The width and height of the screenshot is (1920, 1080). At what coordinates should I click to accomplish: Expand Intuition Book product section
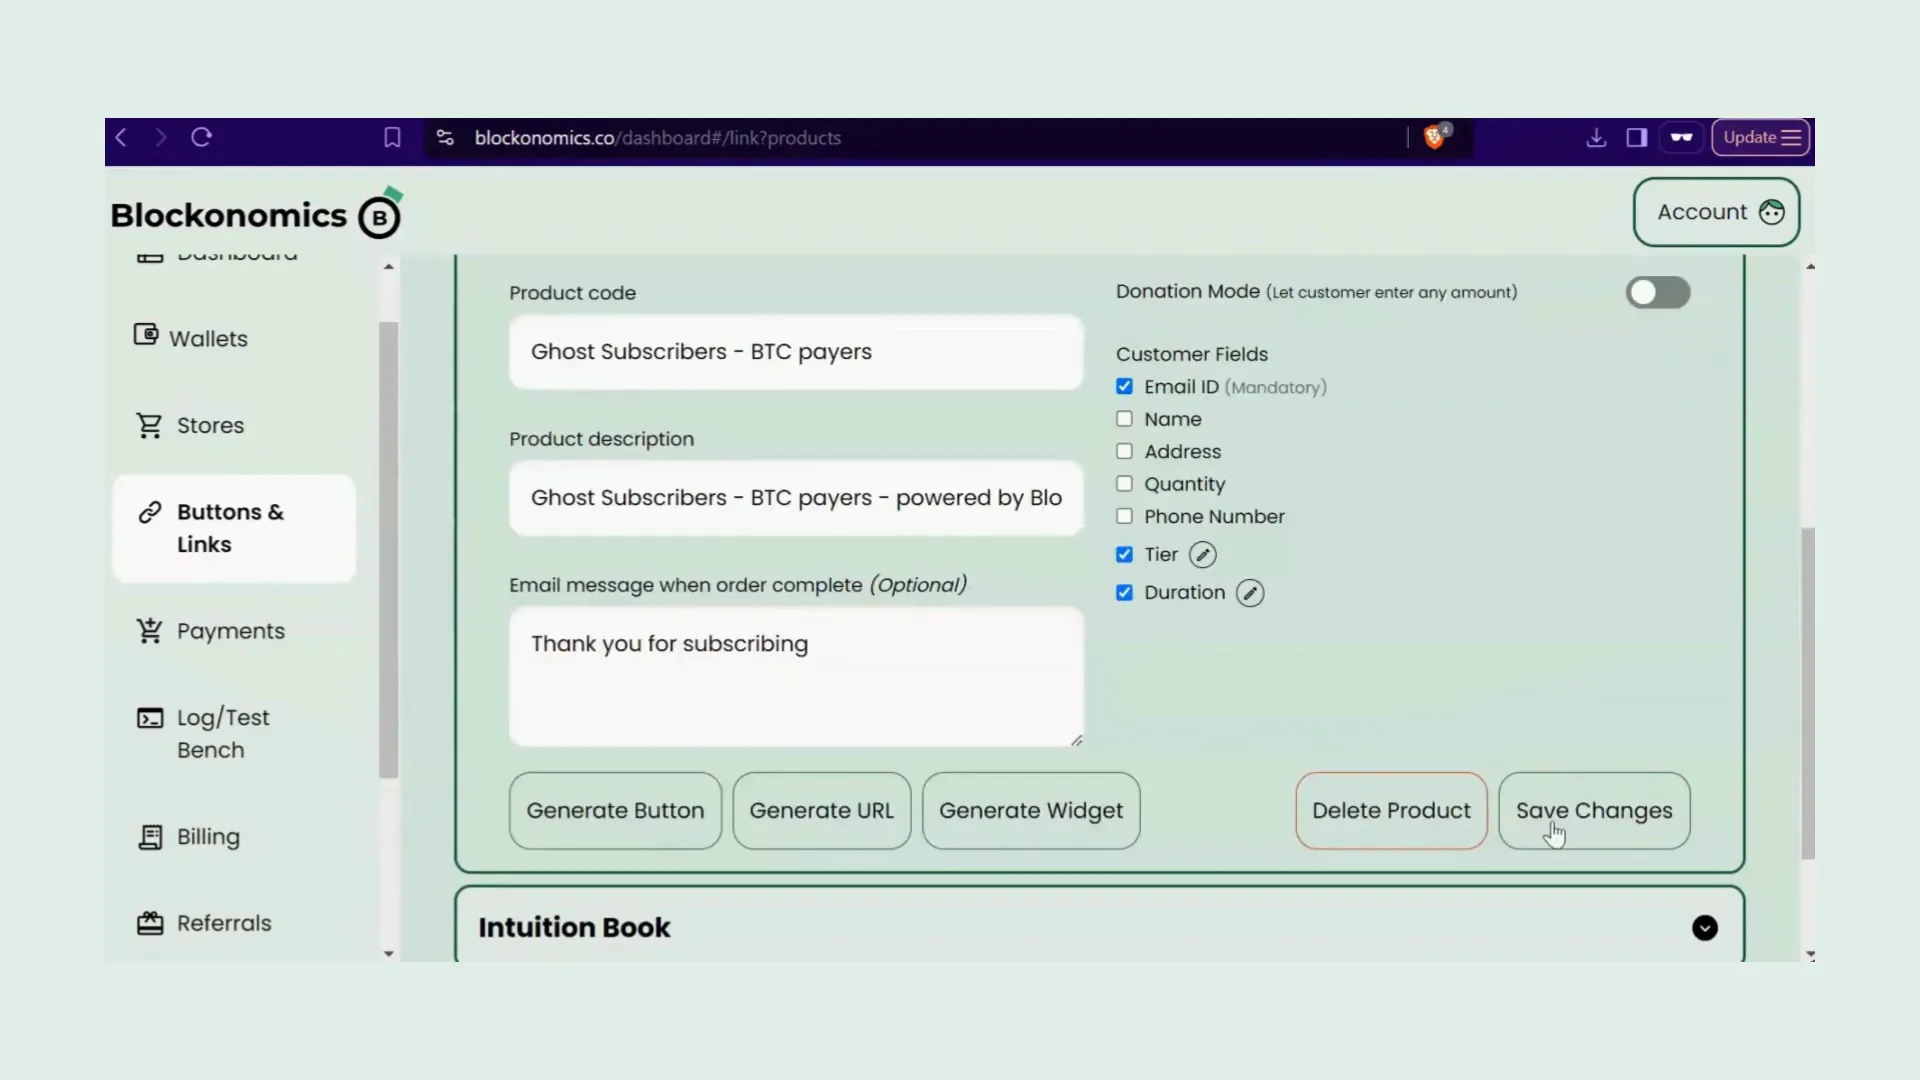tap(1705, 927)
